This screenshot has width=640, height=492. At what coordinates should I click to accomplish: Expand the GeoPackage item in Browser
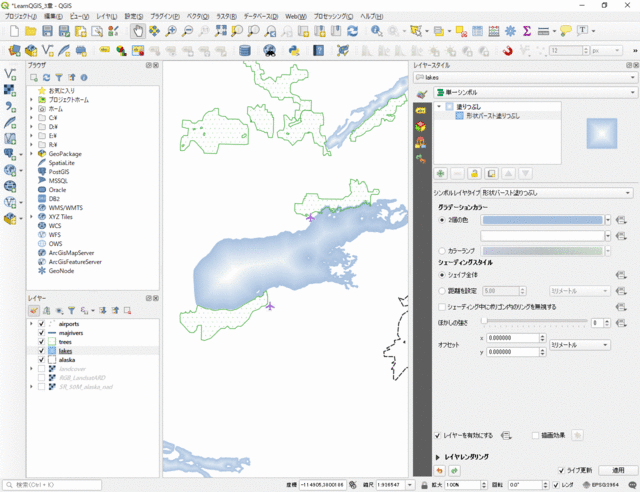(x=31, y=154)
